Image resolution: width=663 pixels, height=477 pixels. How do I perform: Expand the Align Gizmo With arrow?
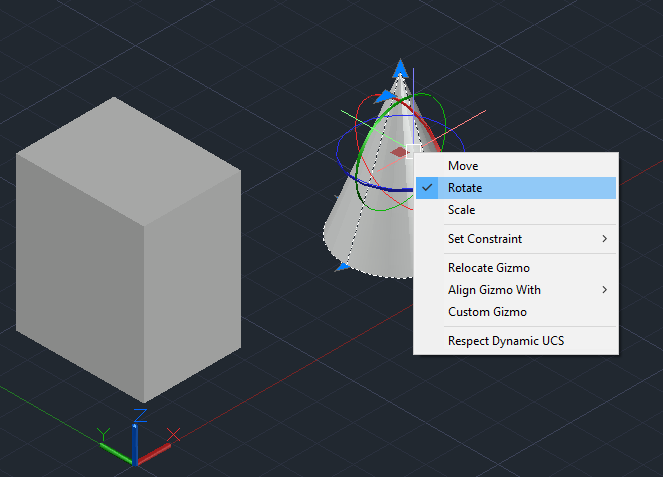tap(605, 290)
